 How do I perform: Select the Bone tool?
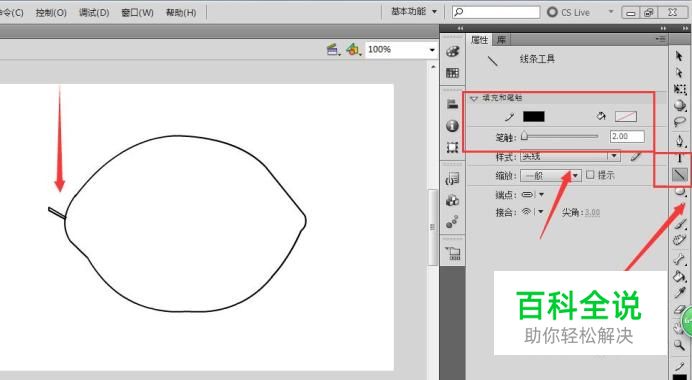point(680,259)
